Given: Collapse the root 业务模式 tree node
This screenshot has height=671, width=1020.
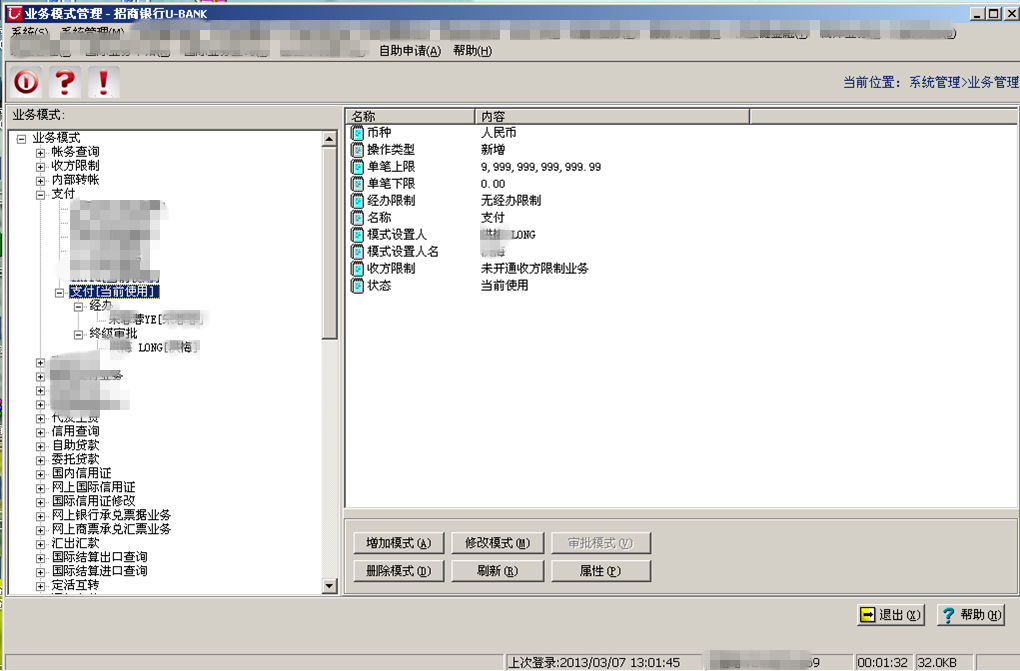Looking at the screenshot, I should (x=21, y=139).
